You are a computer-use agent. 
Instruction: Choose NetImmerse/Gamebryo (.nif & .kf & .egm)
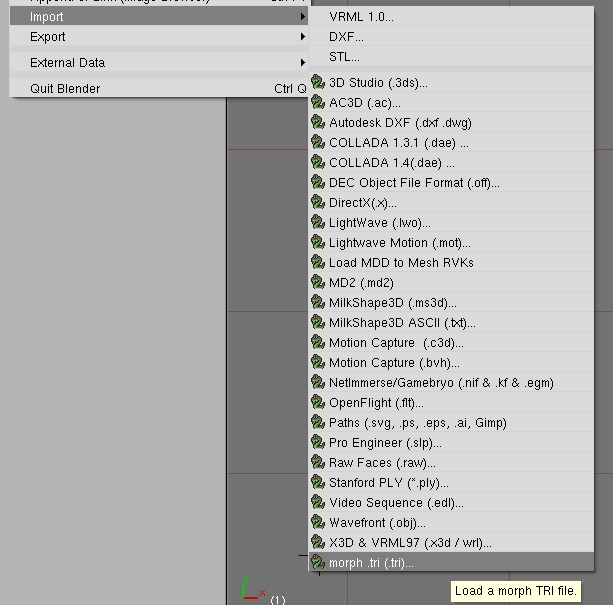441,383
